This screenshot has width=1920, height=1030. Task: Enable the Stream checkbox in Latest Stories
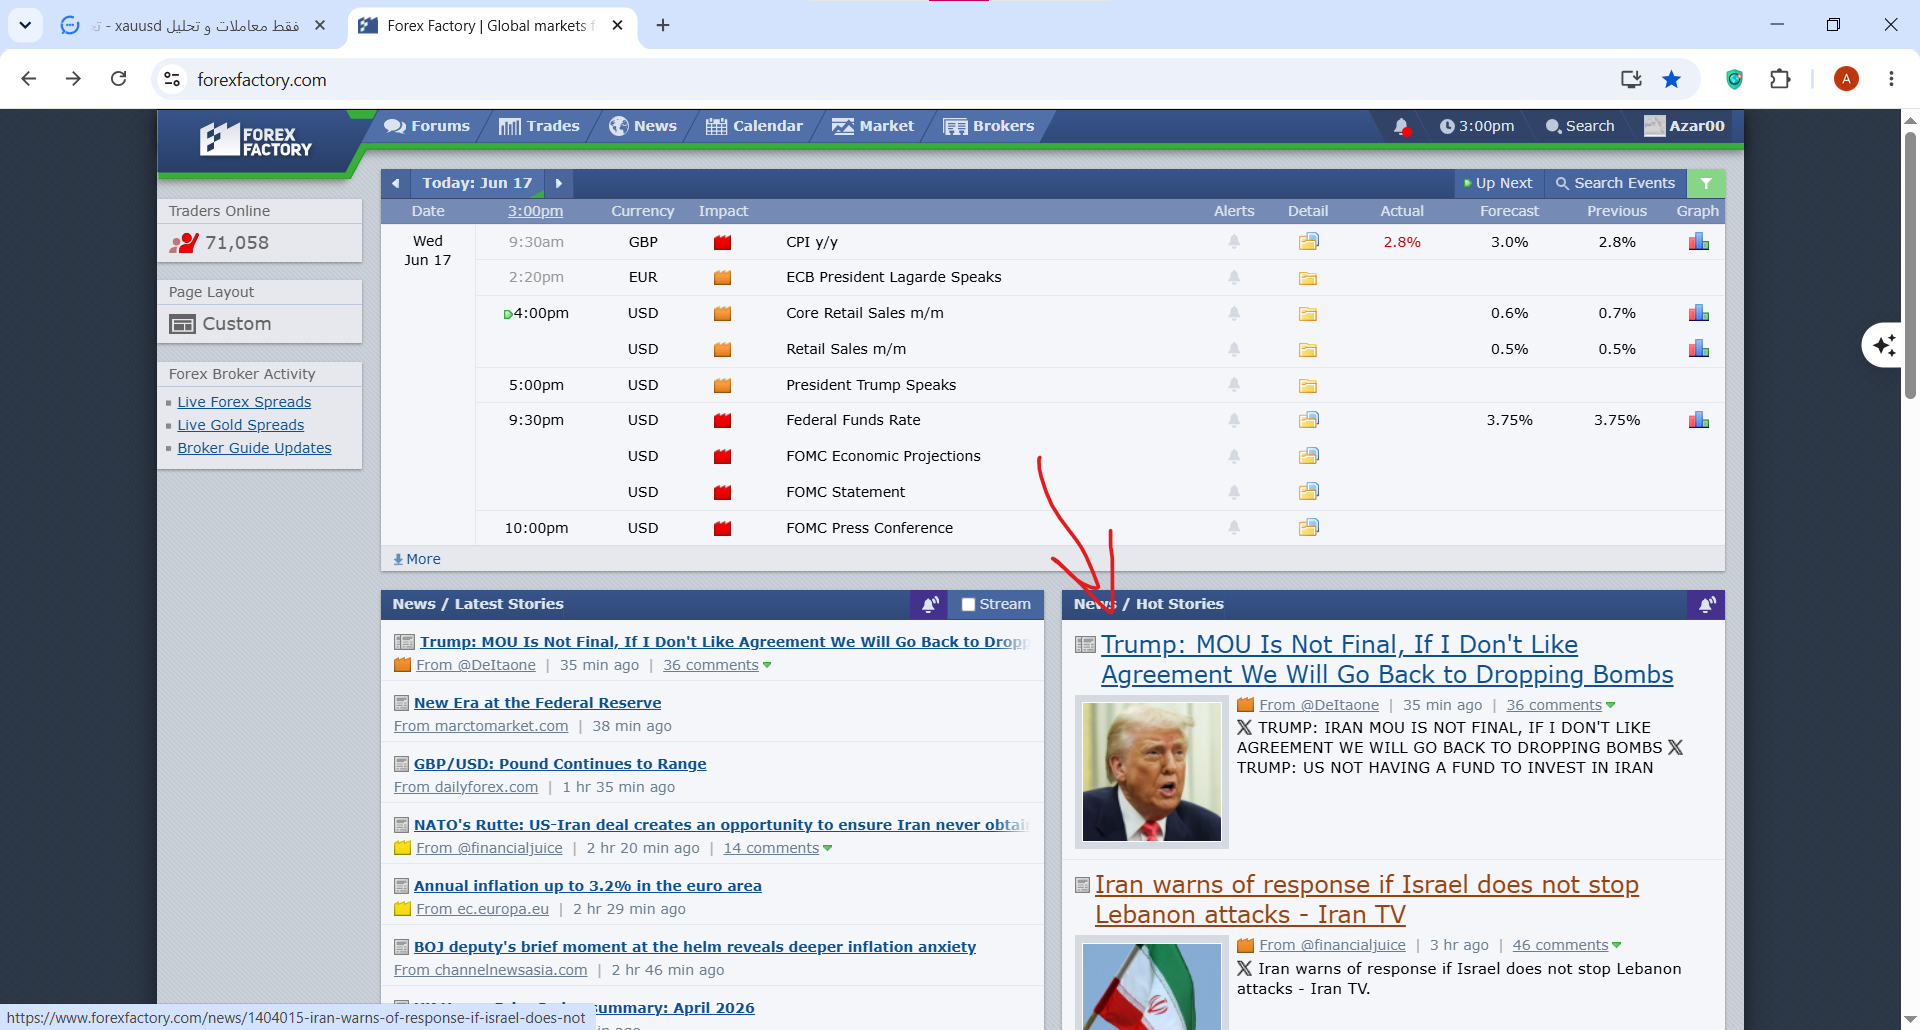point(968,604)
